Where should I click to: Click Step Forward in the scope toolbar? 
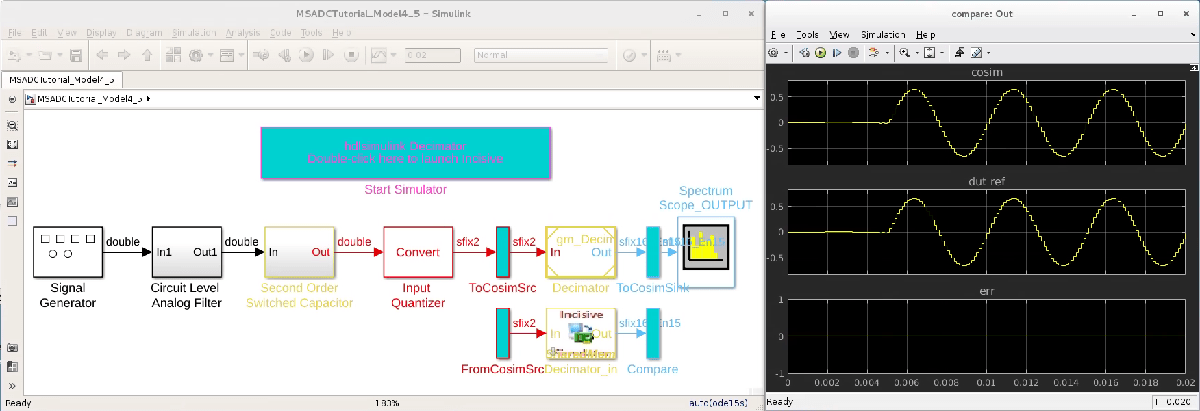[x=837, y=53]
